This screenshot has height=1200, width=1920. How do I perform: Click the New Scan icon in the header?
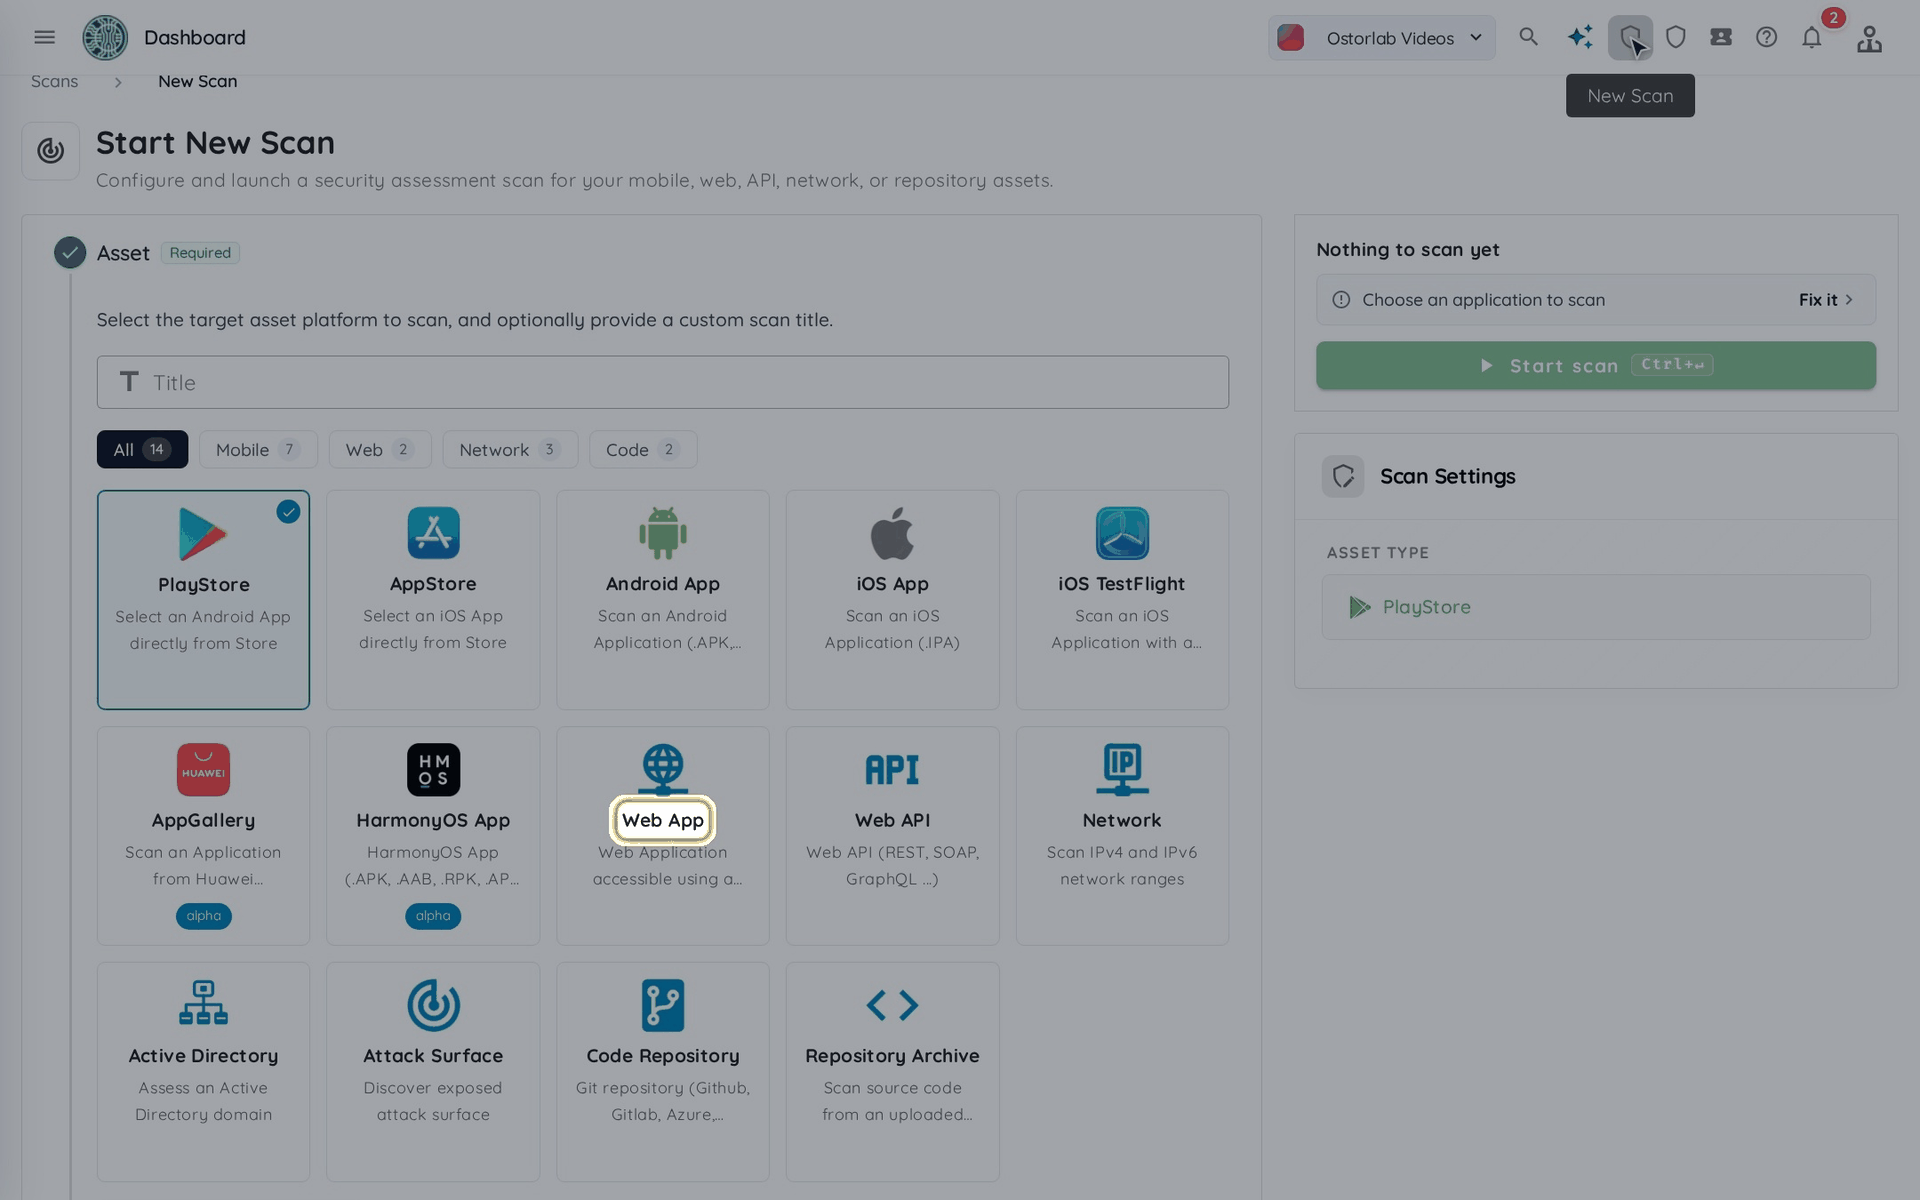1630,37
